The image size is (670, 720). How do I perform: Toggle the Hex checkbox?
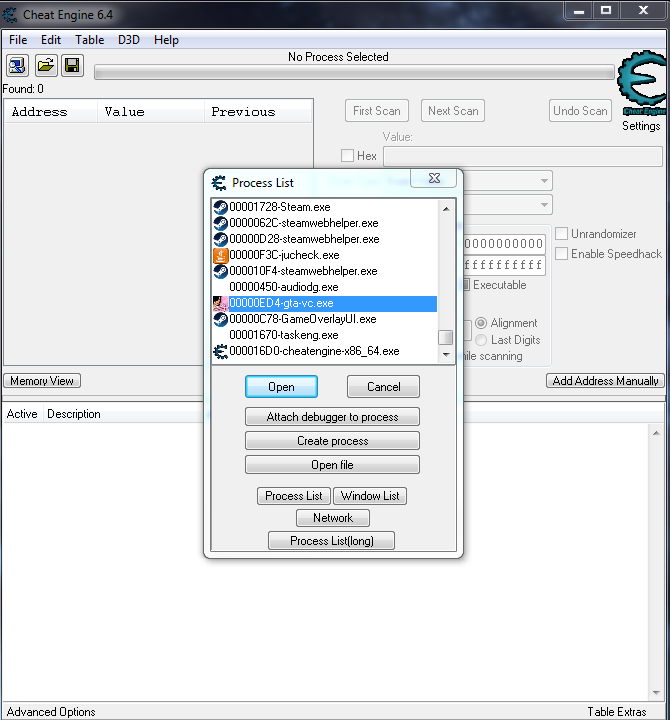[x=347, y=156]
